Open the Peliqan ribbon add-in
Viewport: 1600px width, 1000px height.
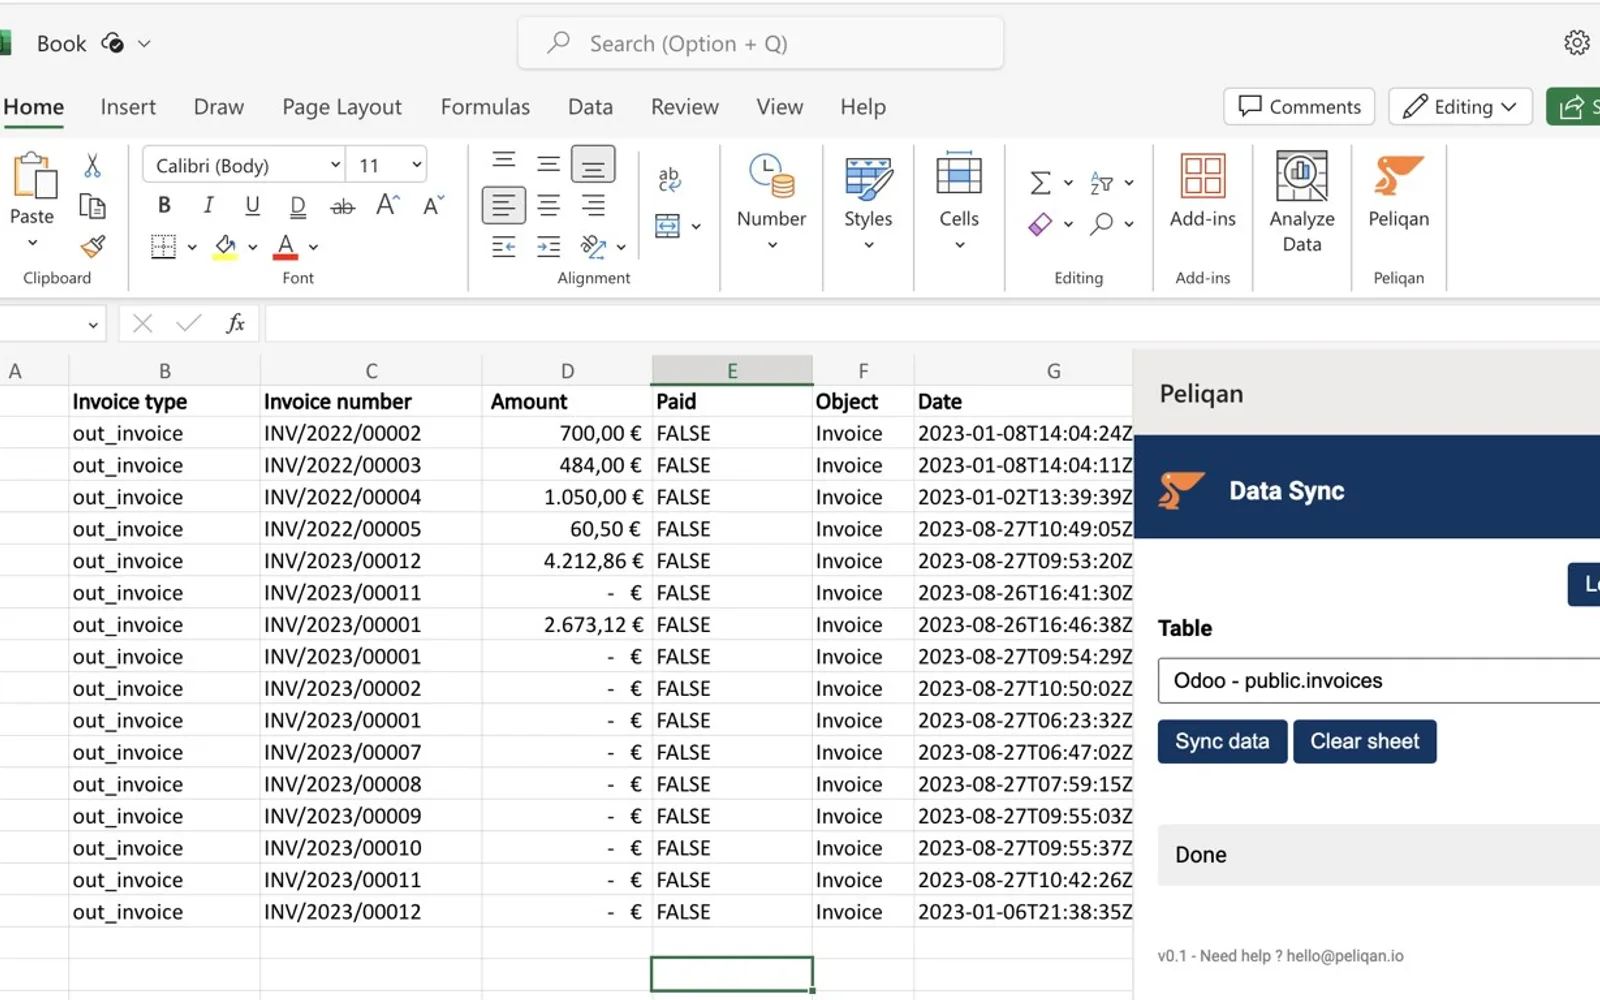click(1398, 192)
